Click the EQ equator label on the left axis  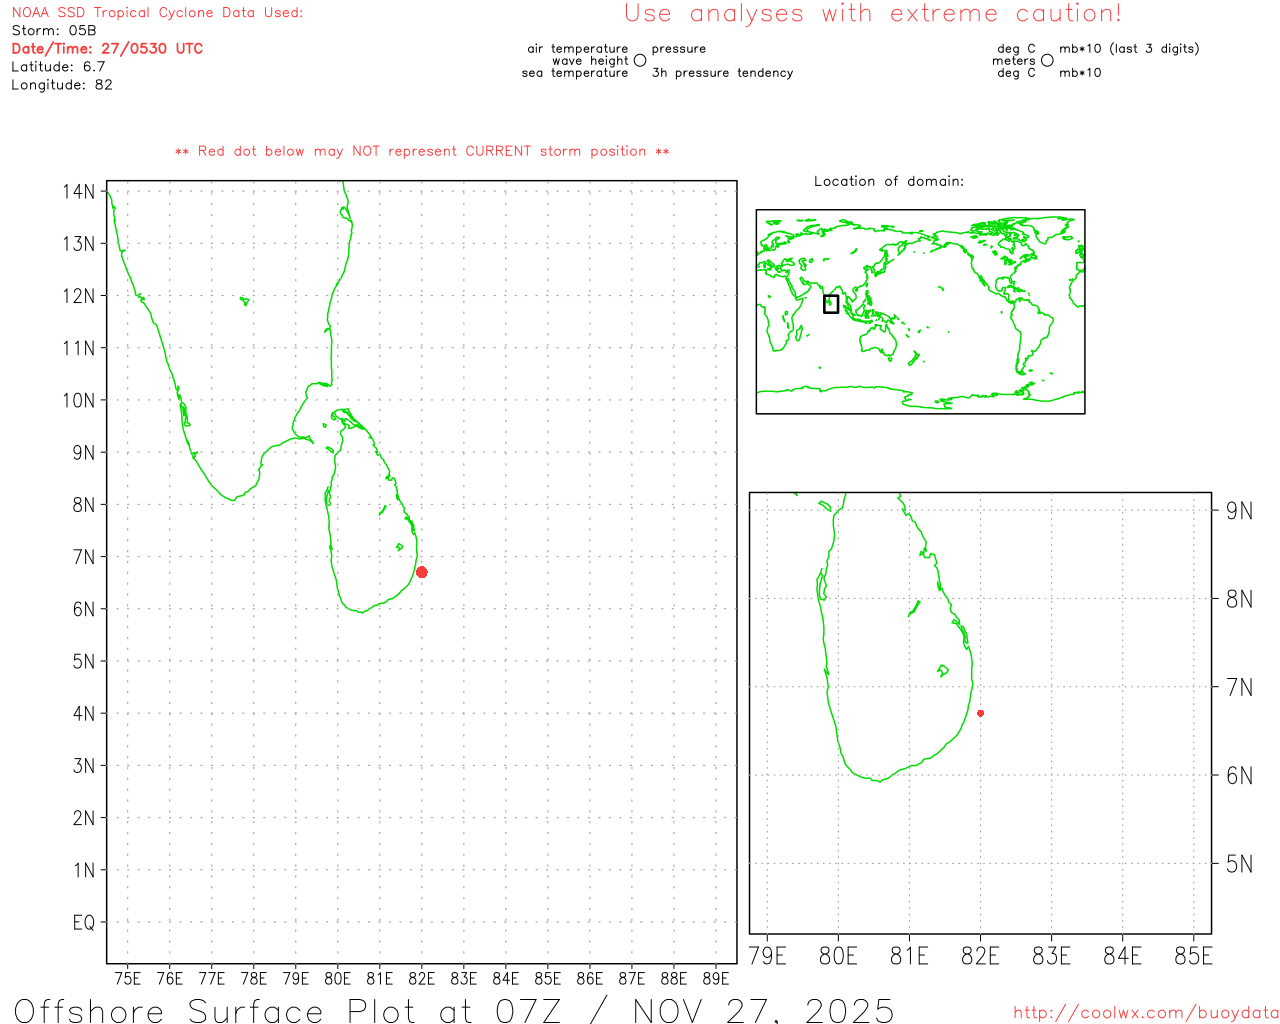[84, 922]
